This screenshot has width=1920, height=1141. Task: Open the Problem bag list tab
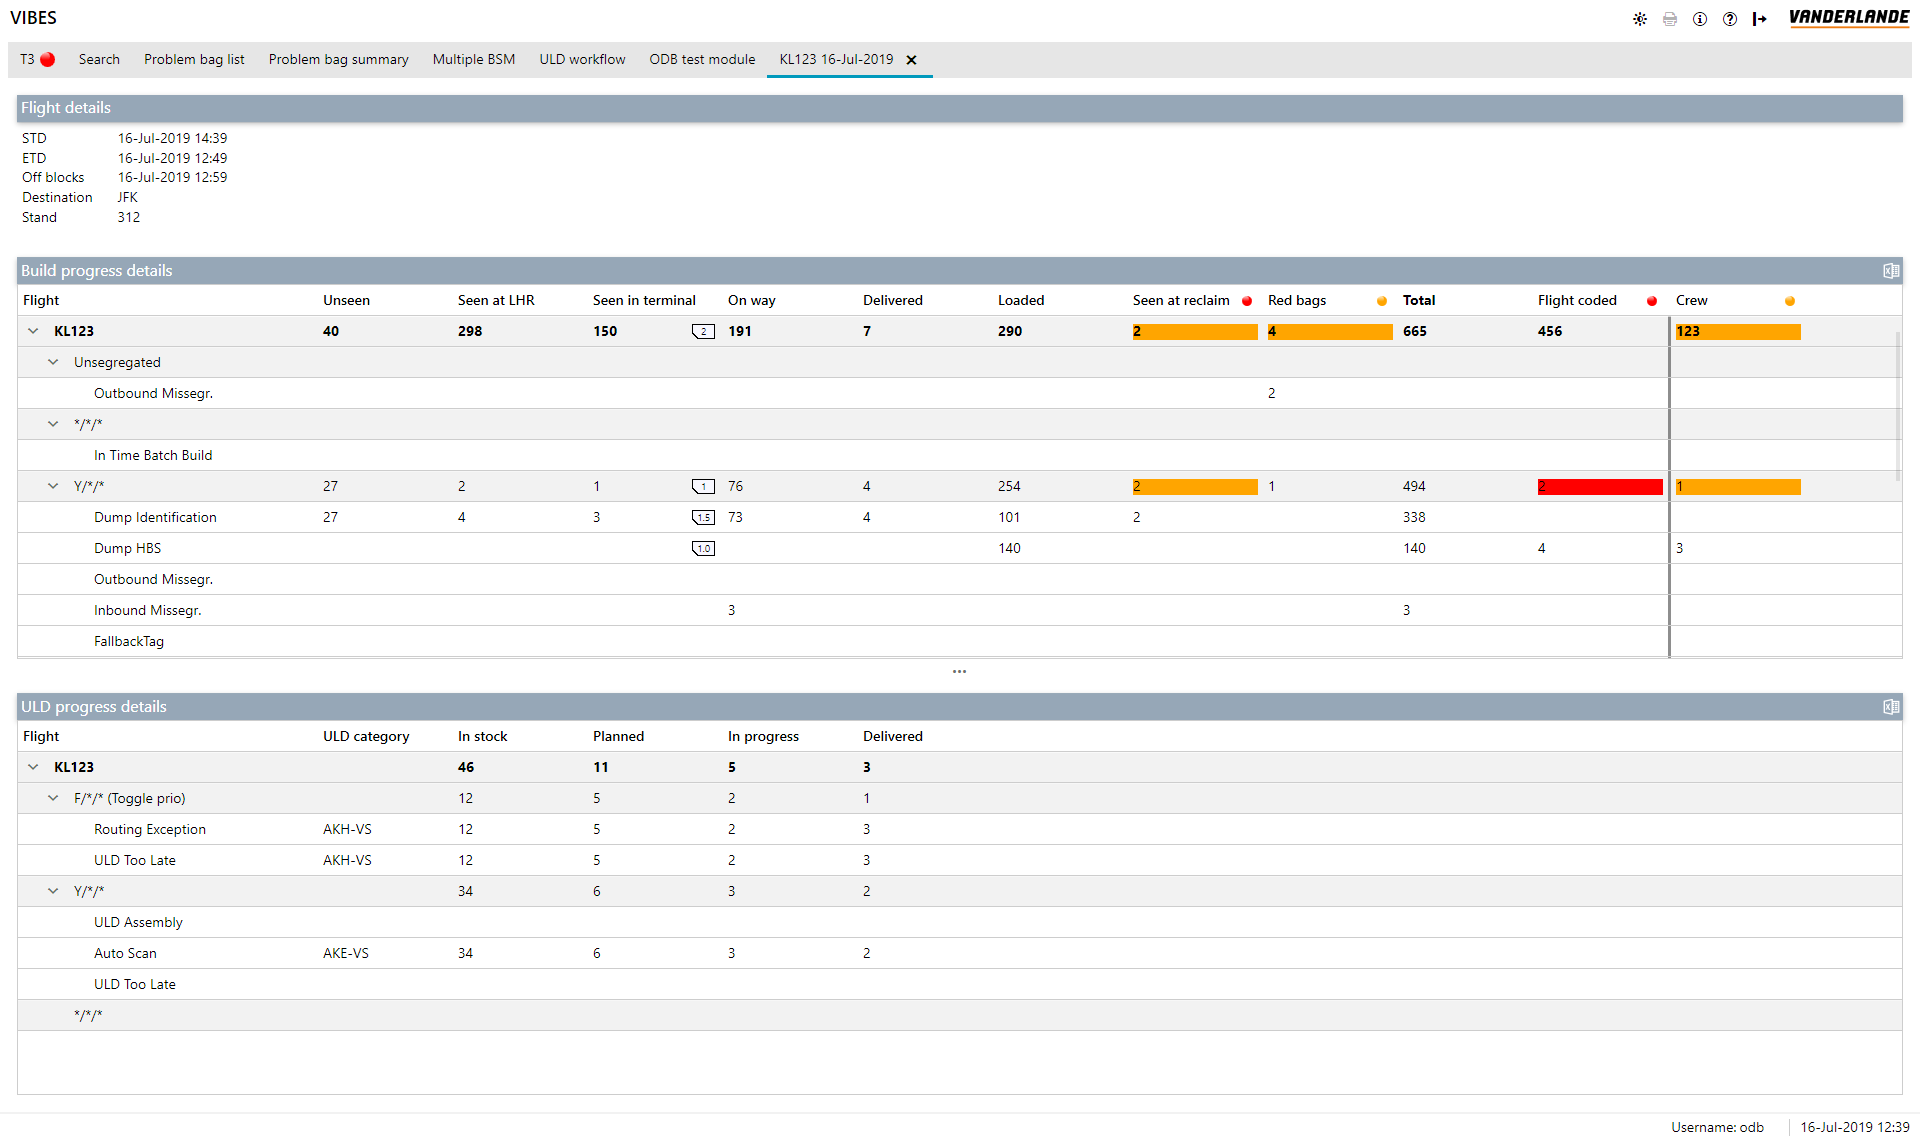click(x=194, y=60)
